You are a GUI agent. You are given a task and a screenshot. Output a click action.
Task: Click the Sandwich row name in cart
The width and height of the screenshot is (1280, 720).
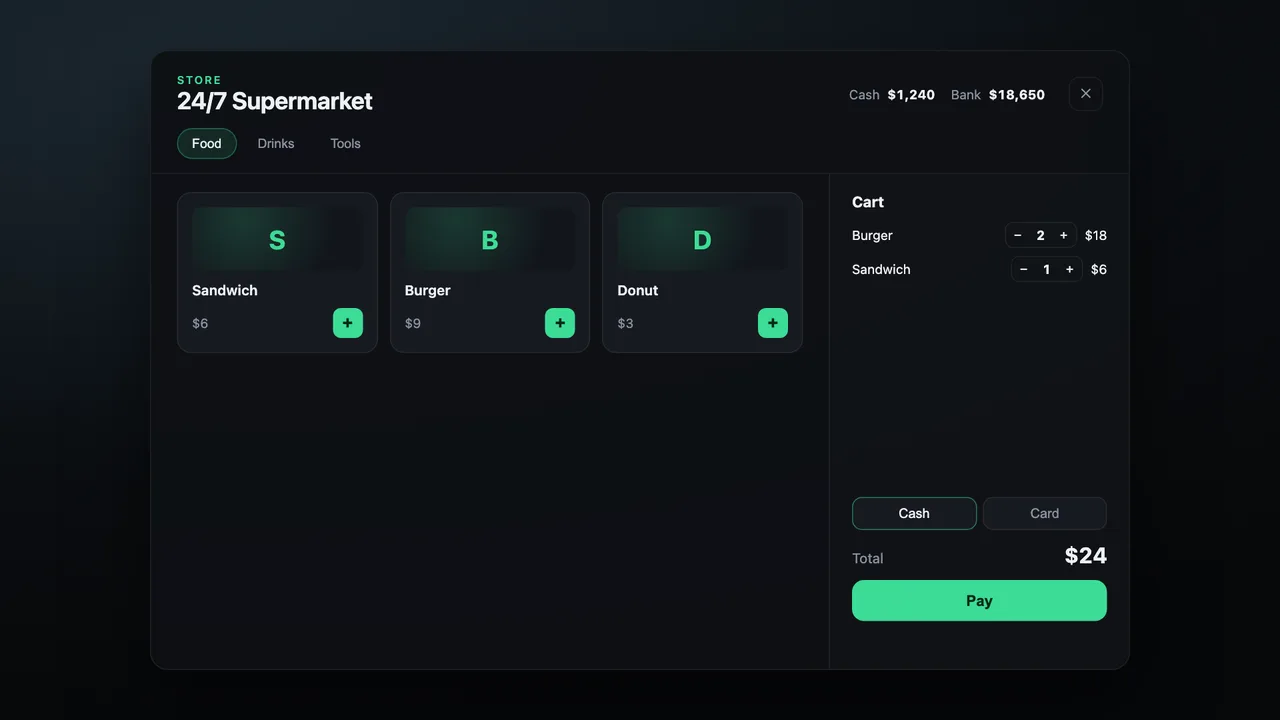click(881, 269)
